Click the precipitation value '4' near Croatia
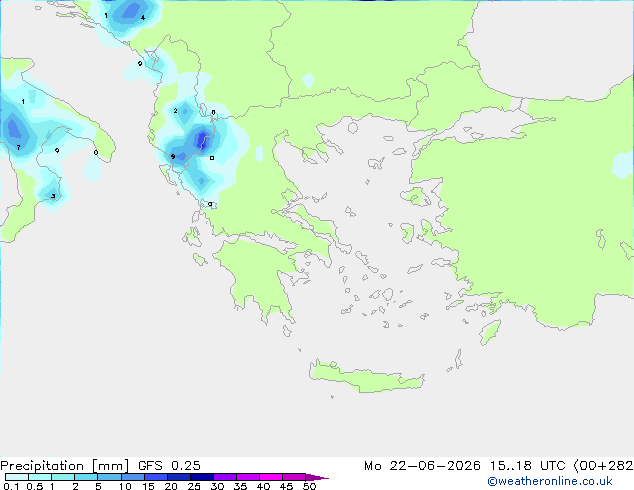Viewport: 634px width, 490px height. click(x=143, y=17)
